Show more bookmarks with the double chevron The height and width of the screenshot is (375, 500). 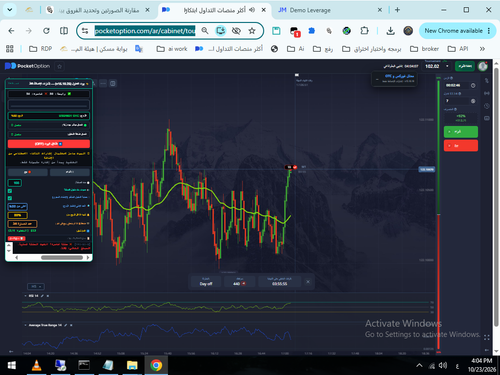[x=482, y=49]
